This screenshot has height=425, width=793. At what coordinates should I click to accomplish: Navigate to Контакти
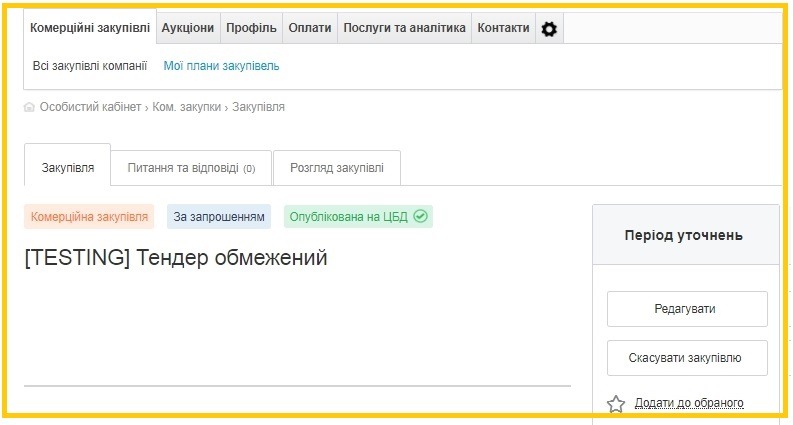[x=503, y=29]
